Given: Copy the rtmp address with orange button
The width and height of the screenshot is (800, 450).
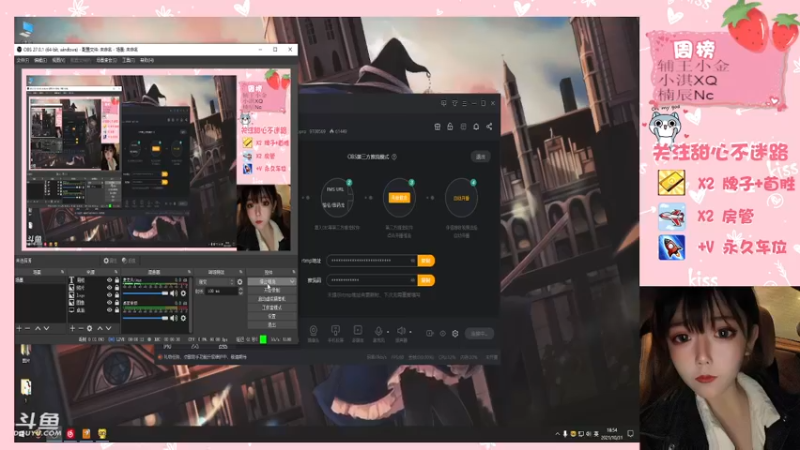Looking at the screenshot, I should point(426,261).
